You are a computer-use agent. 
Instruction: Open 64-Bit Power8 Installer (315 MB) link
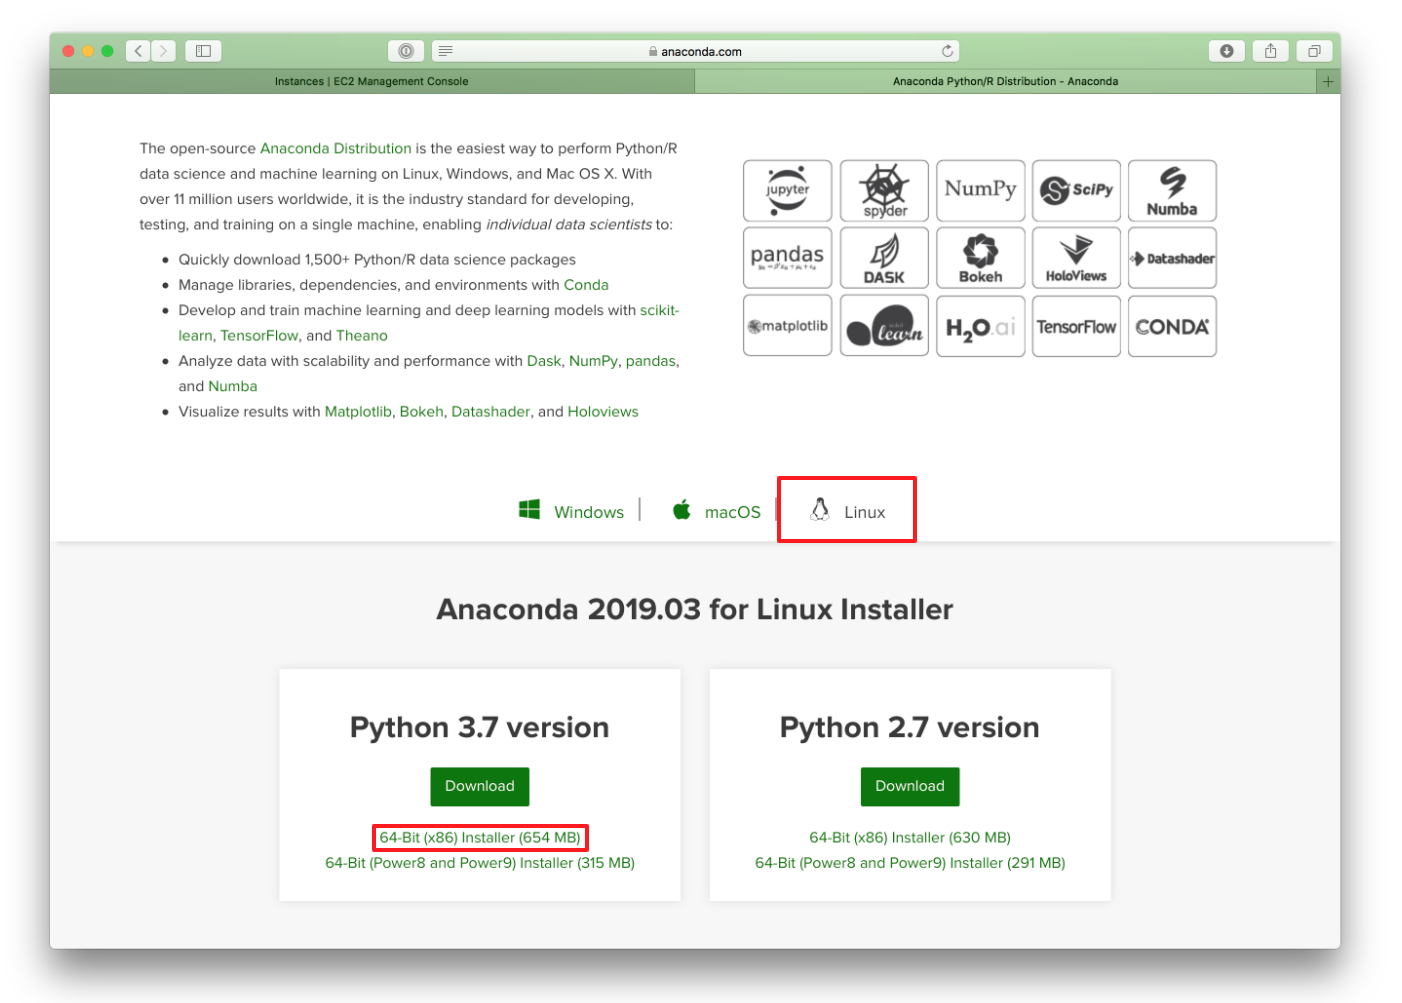[x=480, y=863]
